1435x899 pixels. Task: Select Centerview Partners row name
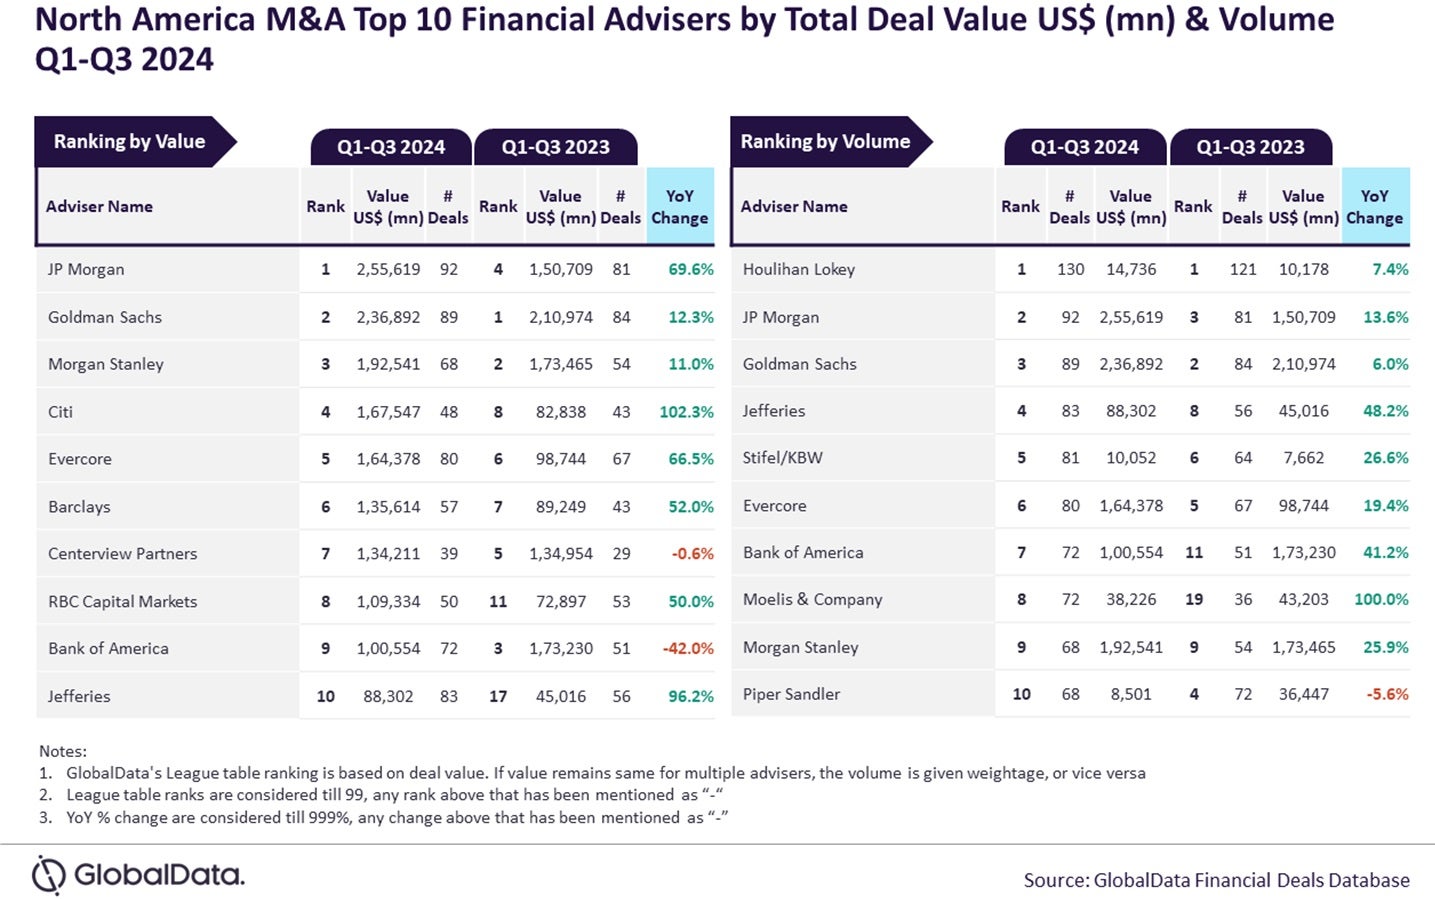point(122,554)
